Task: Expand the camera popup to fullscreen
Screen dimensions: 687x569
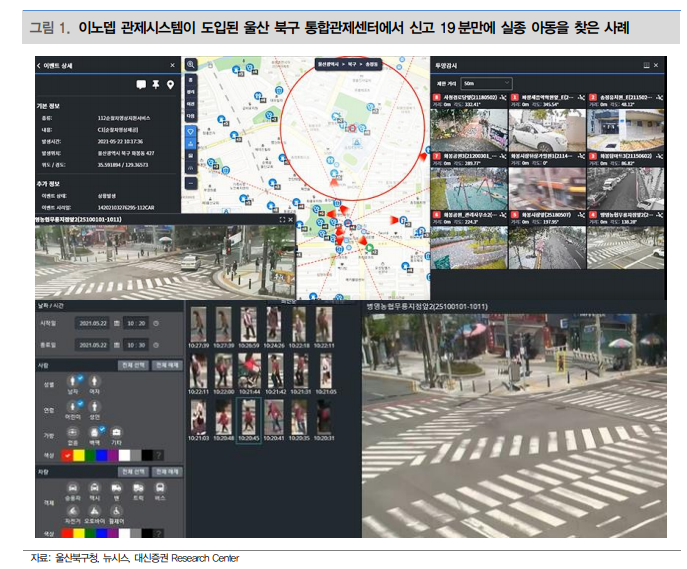Action: (x=283, y=219)
